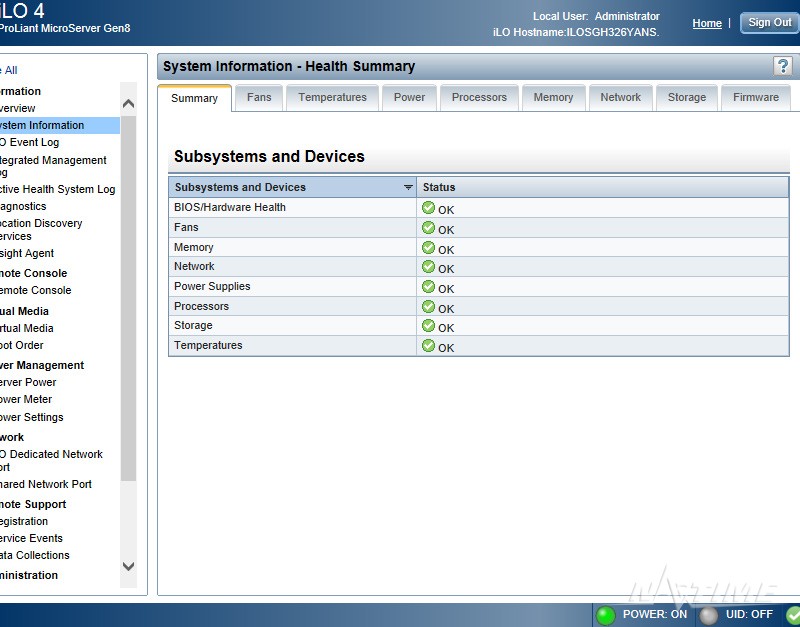Click the green POWER: ON indicator
The image size is (800, 627).
[606, 615]
